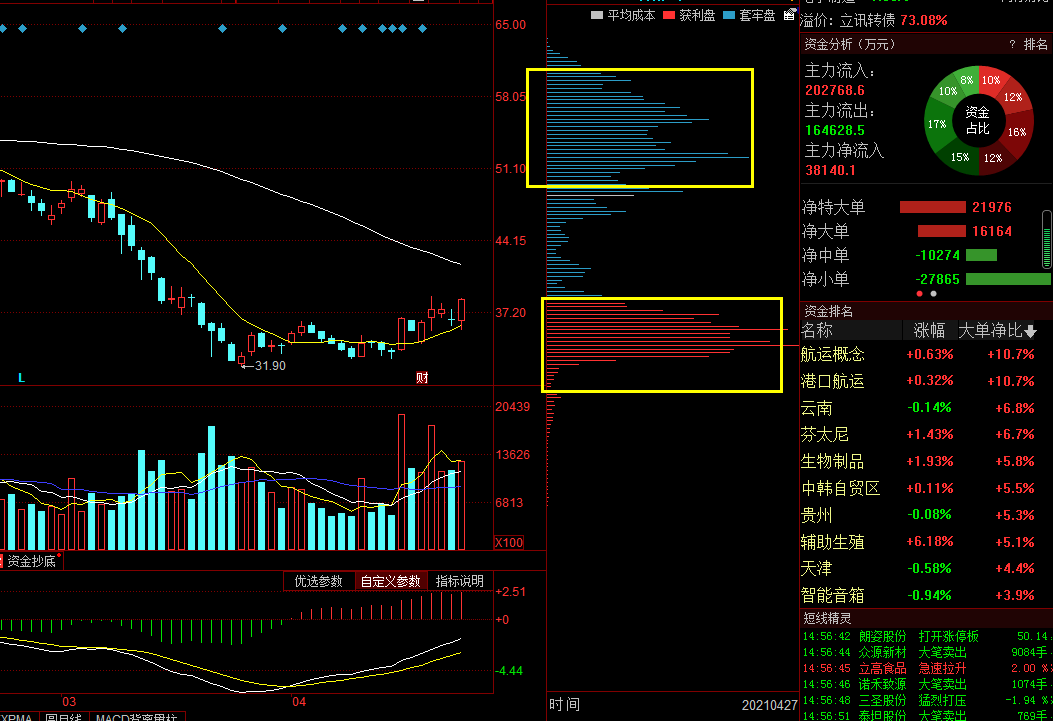The width and height of the screenshot is (1053, 721).
Task: Click the green vertical gauge beside 净大单
Action: pos(1046,240)
